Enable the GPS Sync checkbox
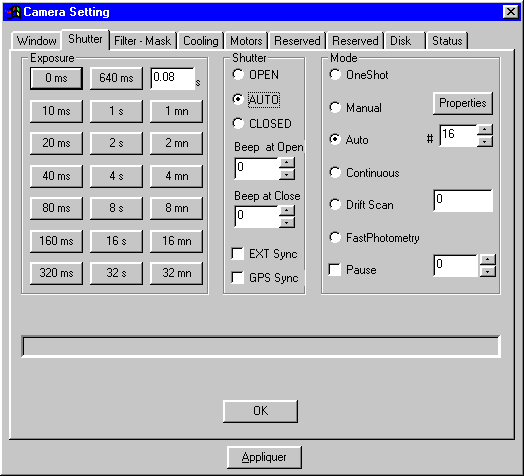524x476 pixels. 238,278
